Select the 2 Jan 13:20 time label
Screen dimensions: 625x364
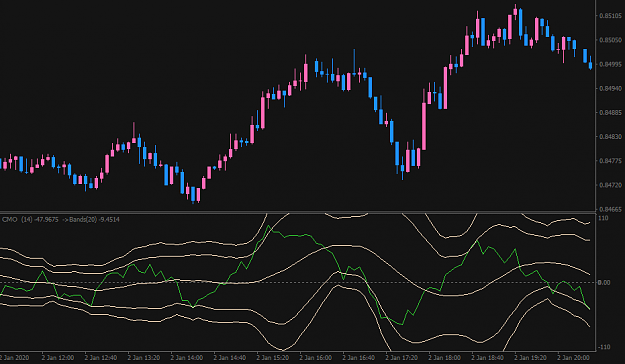pyautogui.click(x=144, y=358)
